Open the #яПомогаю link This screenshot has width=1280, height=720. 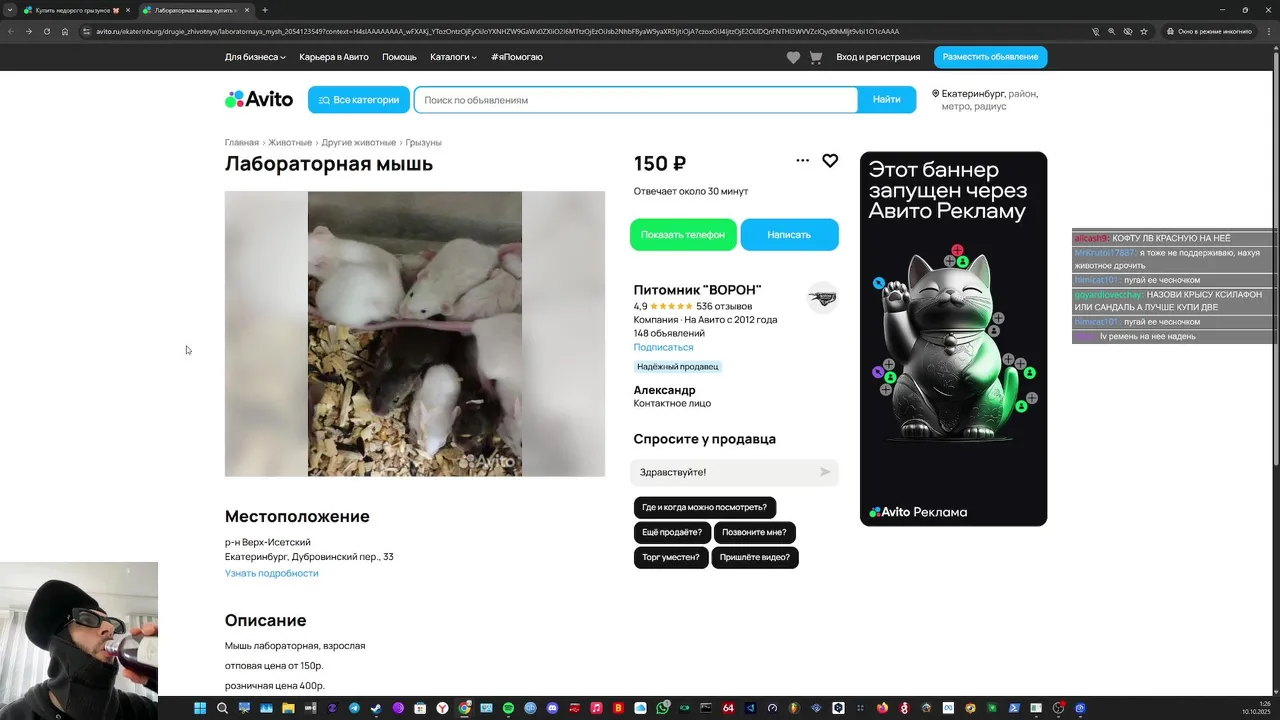pyautogui.click(x=517, y=57)
